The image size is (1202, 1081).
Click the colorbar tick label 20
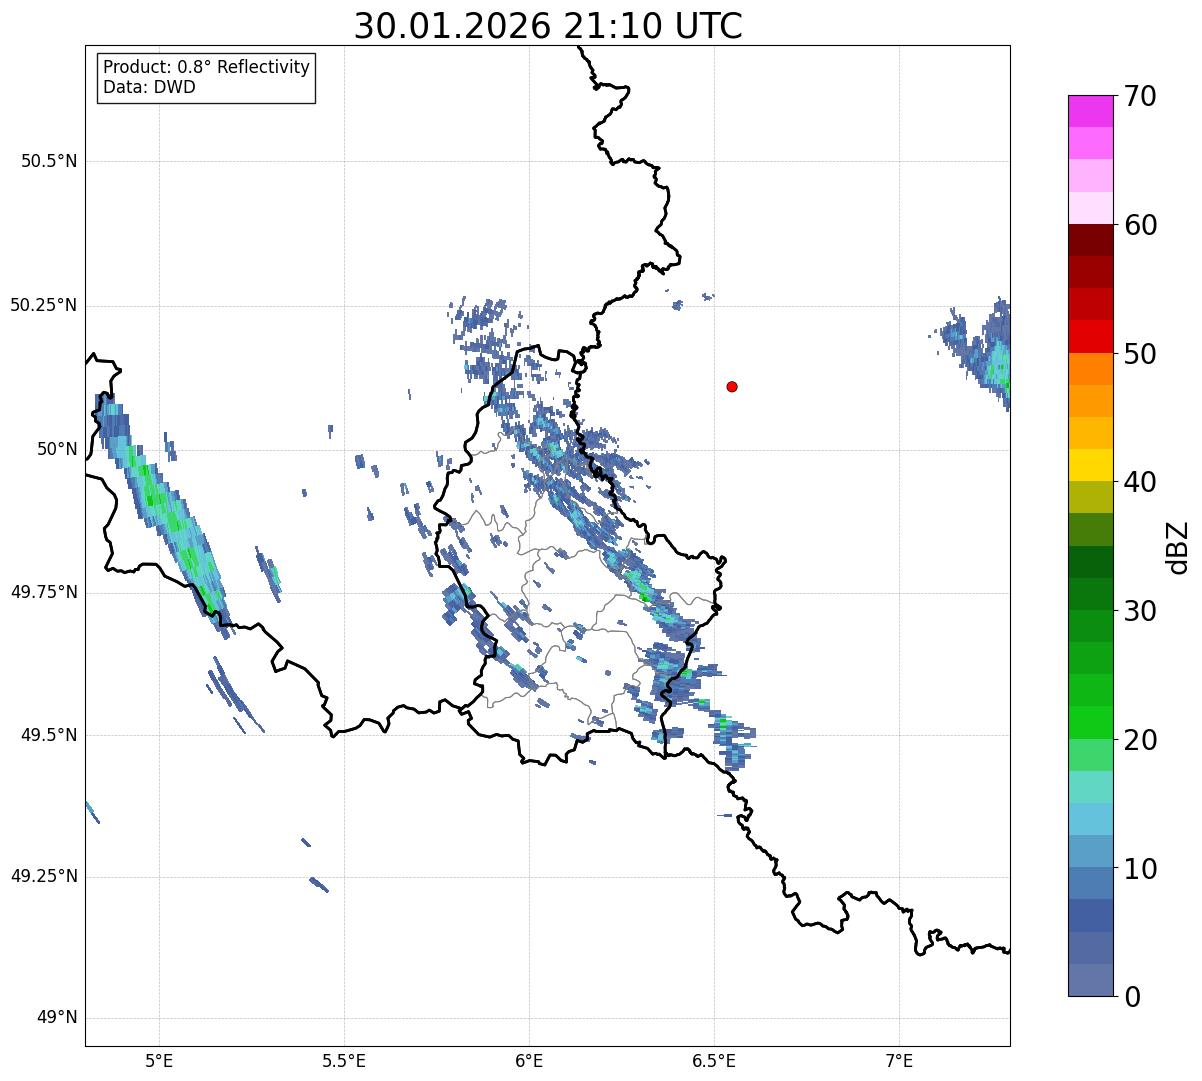[x=1140, y=740]
